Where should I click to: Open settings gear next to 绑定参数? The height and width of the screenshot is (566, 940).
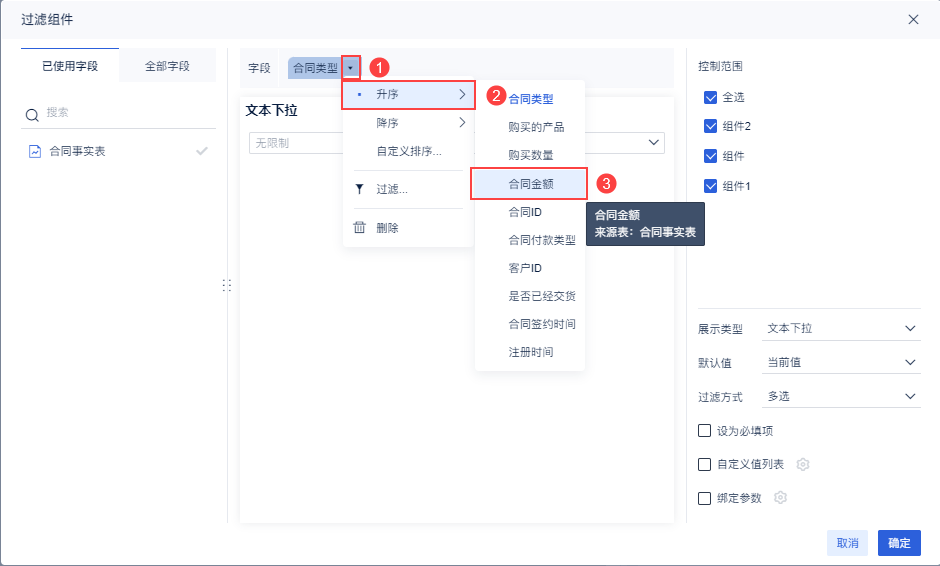(780, 498)
